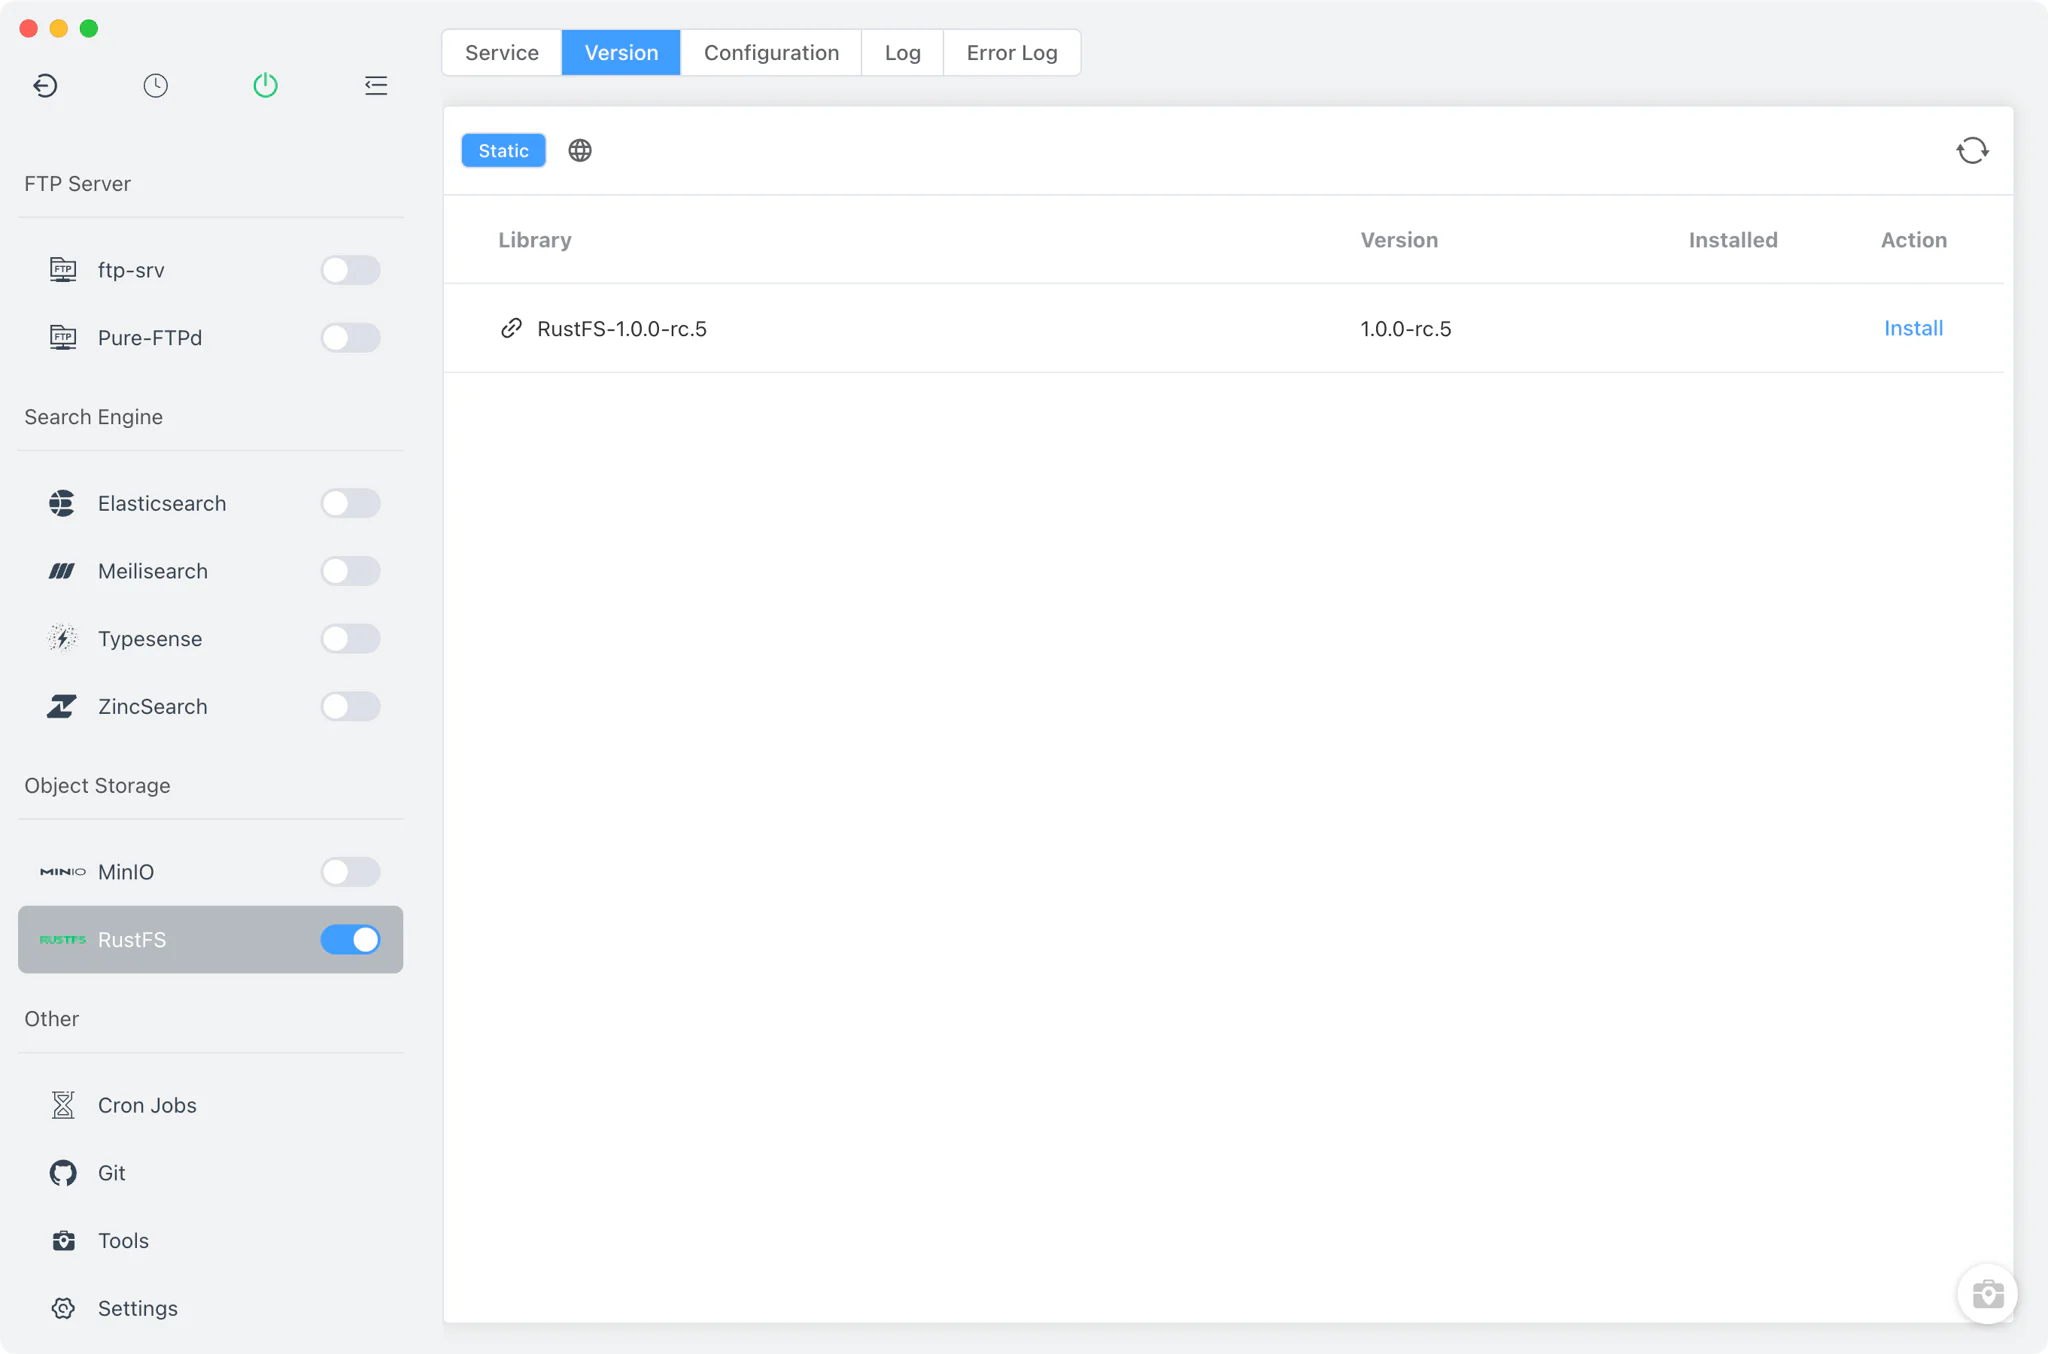Click the Version column header
This screenshot has height=1354, width=2048.
(1399, 240)
